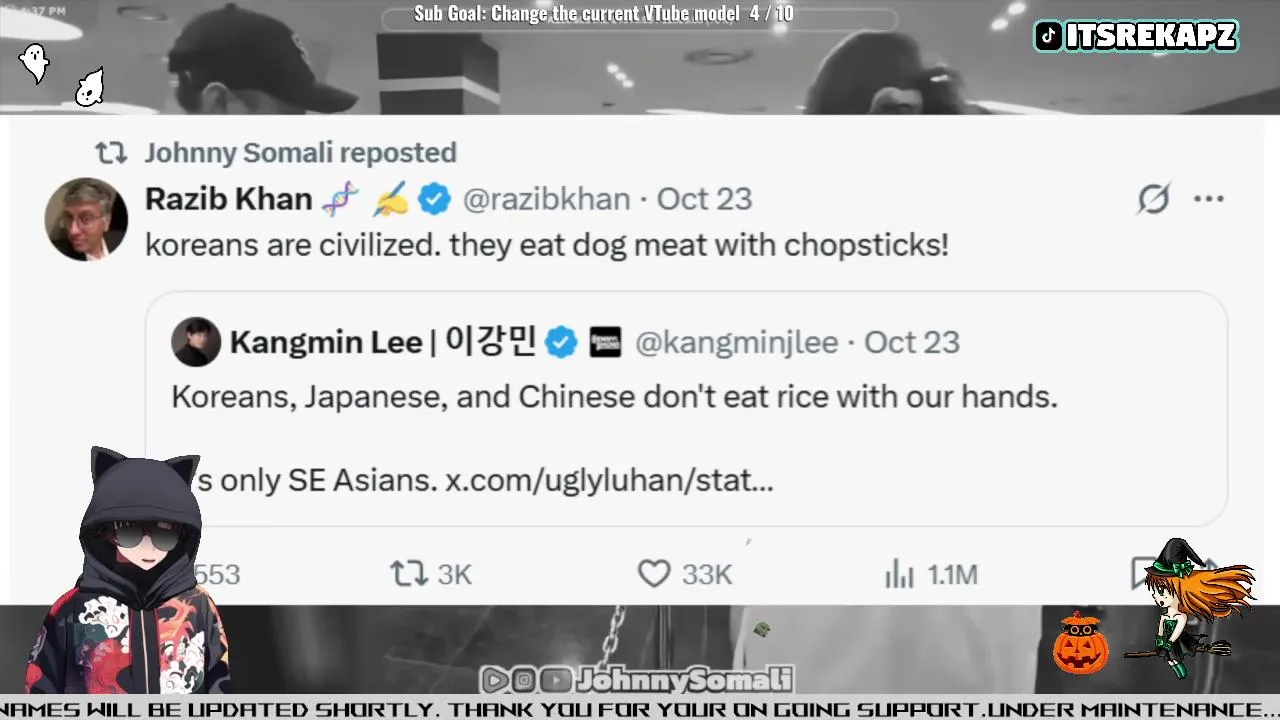This screenshot has height=720, width=1280.
Task: Like the tweet via heart icon
Action: pyautogui.click(x=654, y=574)
